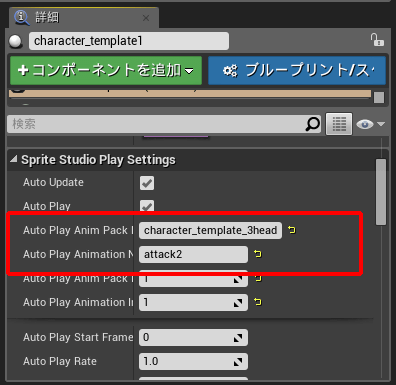Click the white sphere actor icon
The height and width of the screenshot is (385, 396).
point(15,41)
